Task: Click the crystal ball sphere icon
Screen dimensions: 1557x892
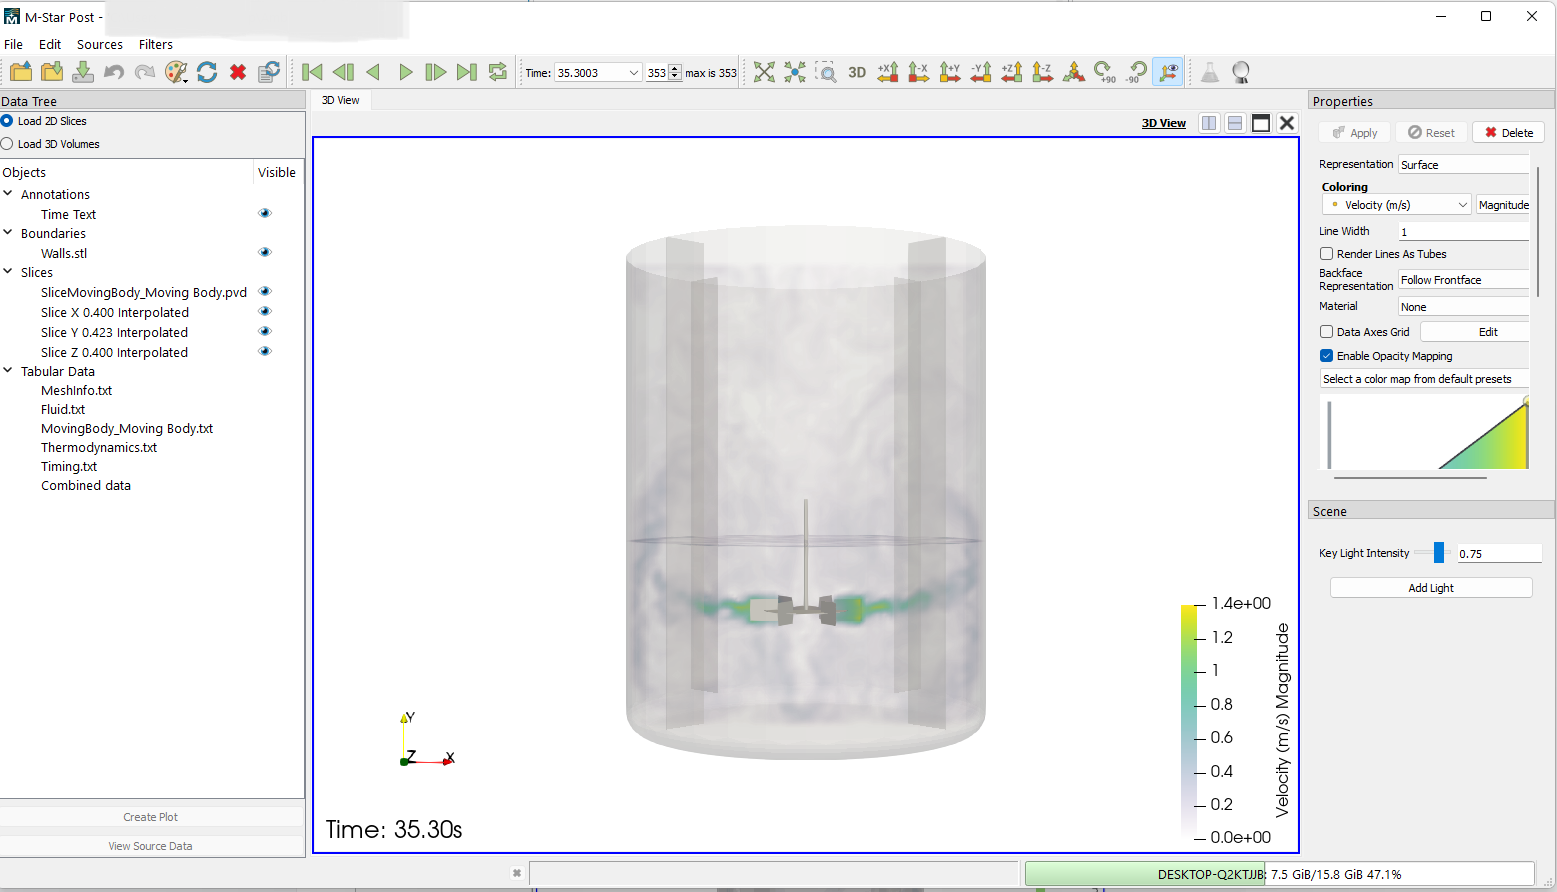Action: click(1241, 72)
